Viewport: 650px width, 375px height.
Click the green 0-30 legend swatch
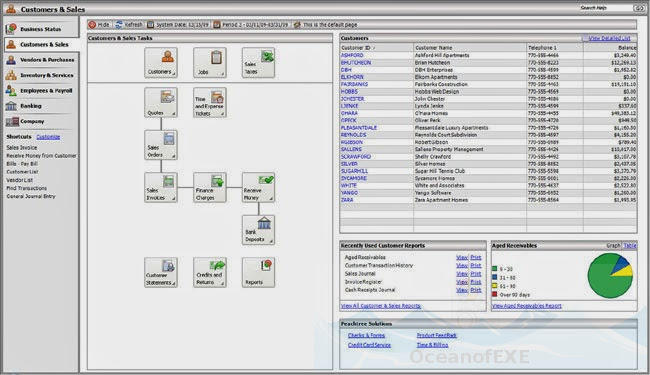coord(495,269)
